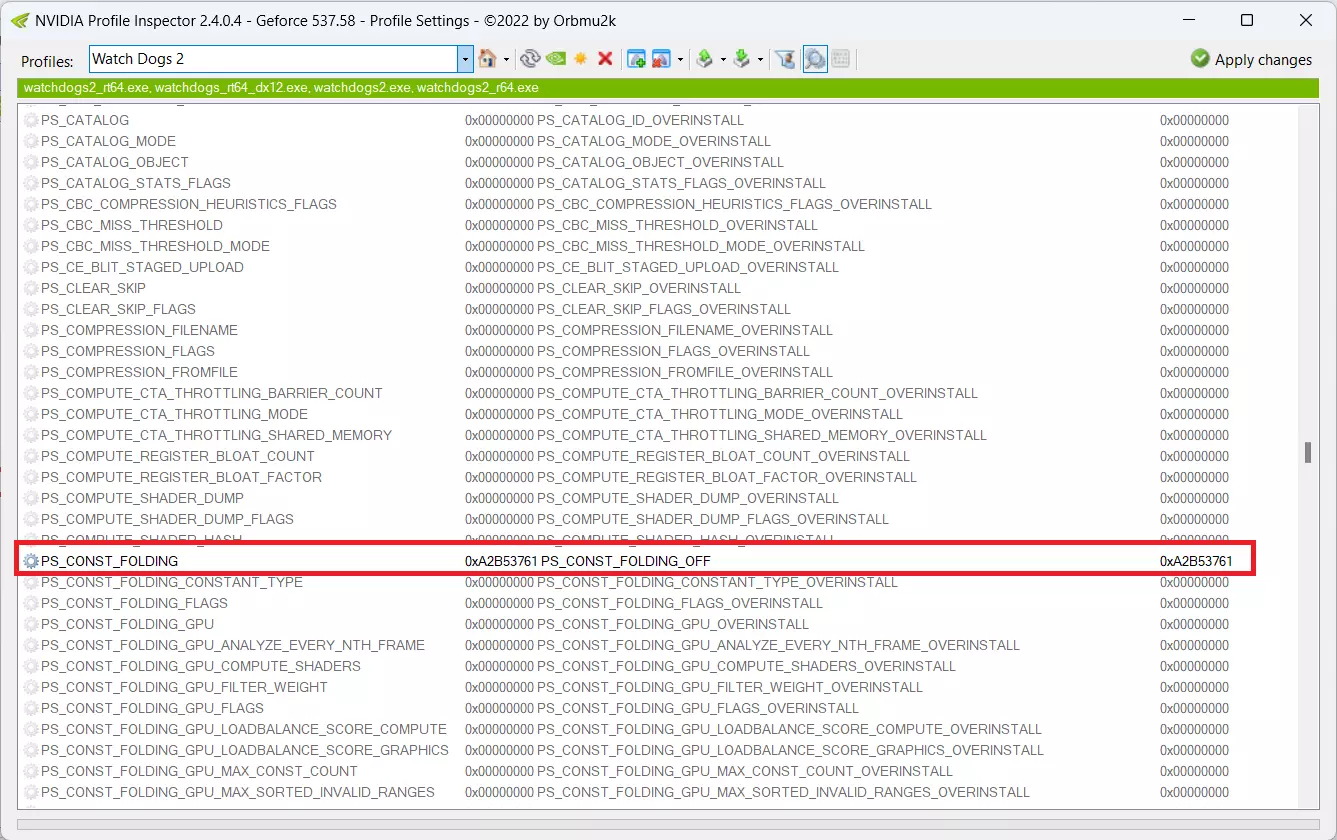Select PS_COMPUTE_CTA_THROTTLING_SHARED_MEMORY setting name
This screenshot has height=840, width=1337.
216,435
